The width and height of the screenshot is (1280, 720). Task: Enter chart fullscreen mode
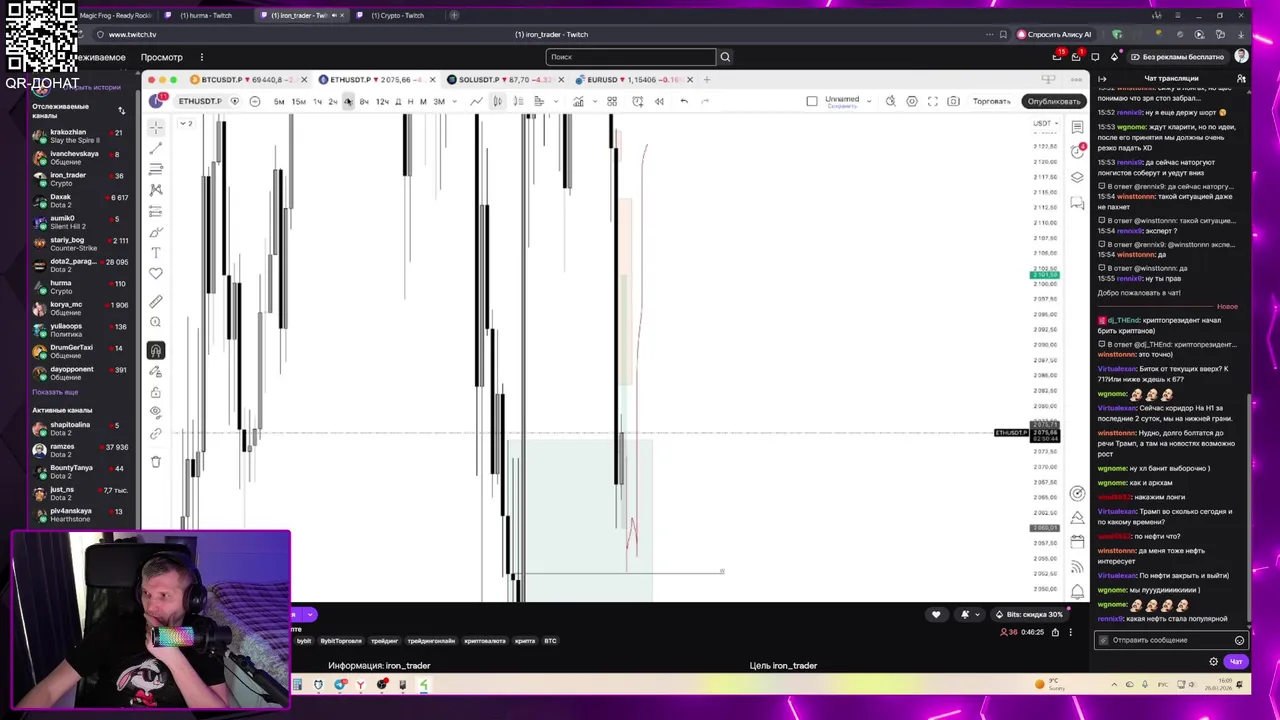[x=933, y=101]
